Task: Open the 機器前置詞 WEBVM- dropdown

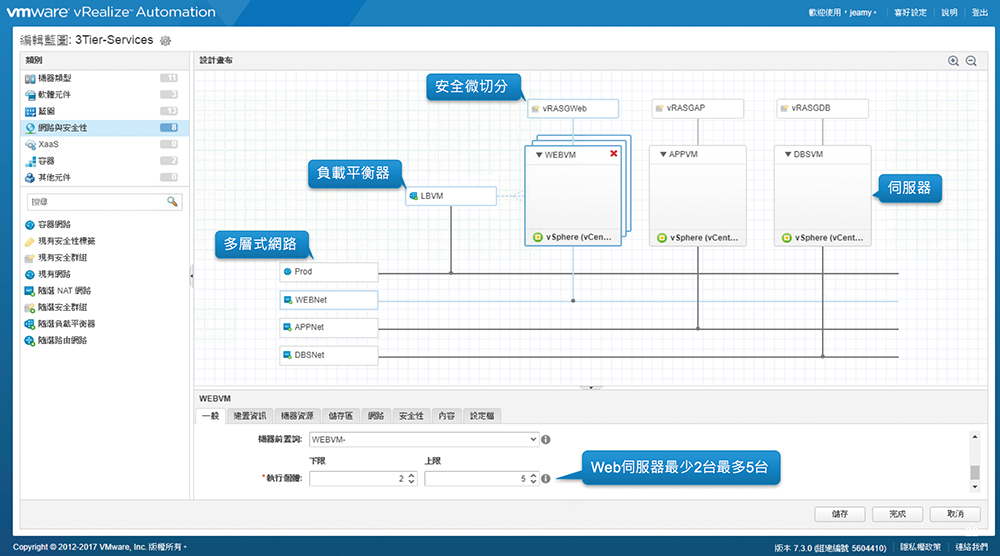Action: [424, 439]
